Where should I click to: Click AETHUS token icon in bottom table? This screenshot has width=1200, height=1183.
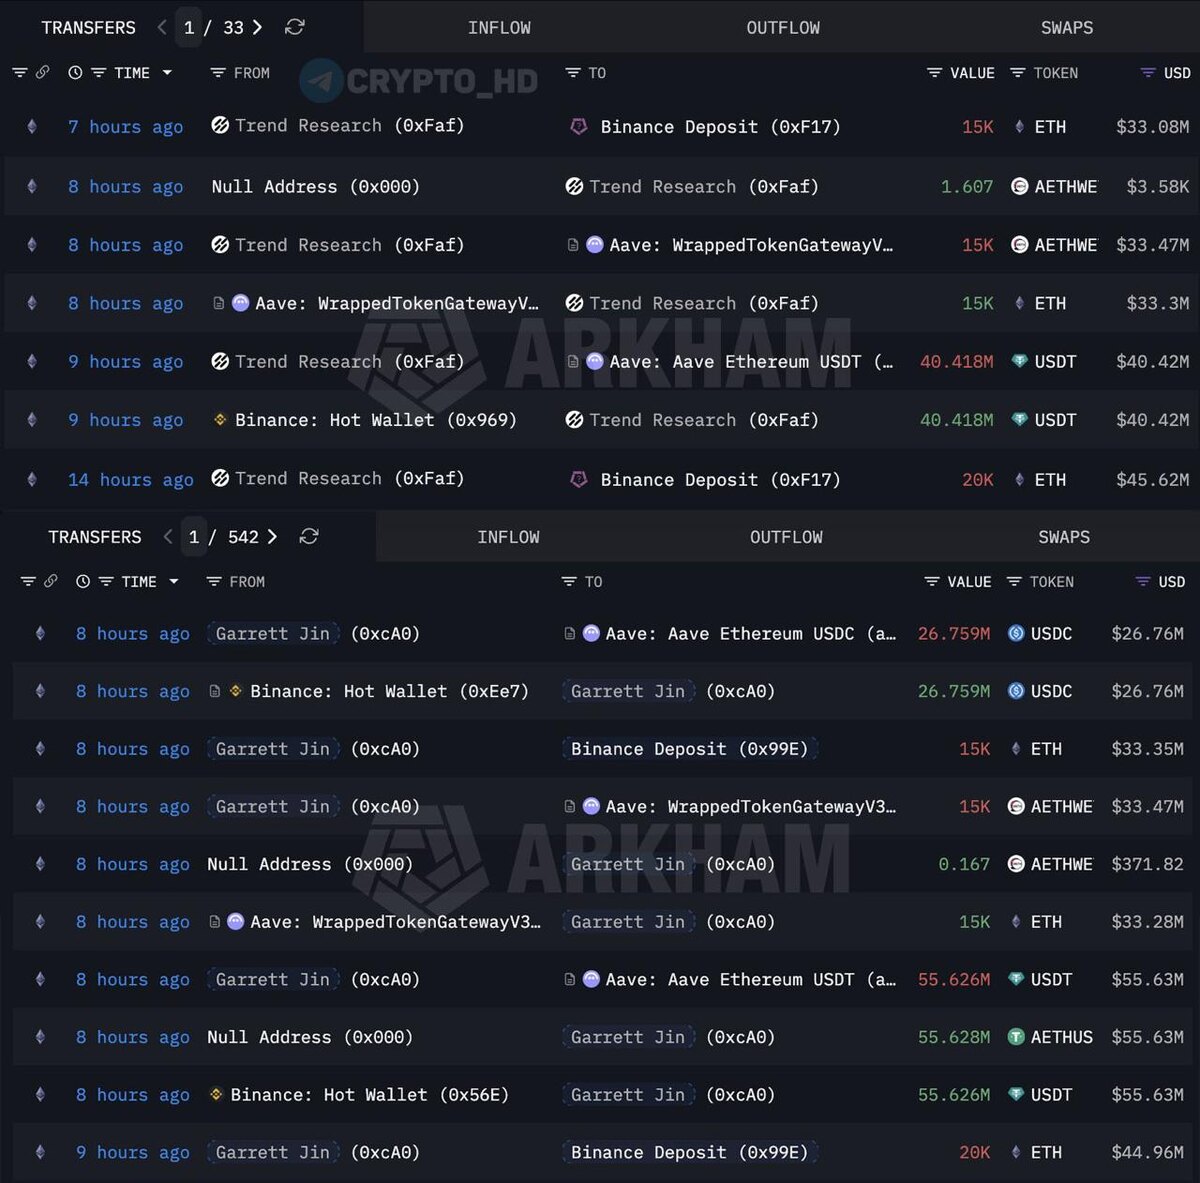(x=1016, y=1037)
